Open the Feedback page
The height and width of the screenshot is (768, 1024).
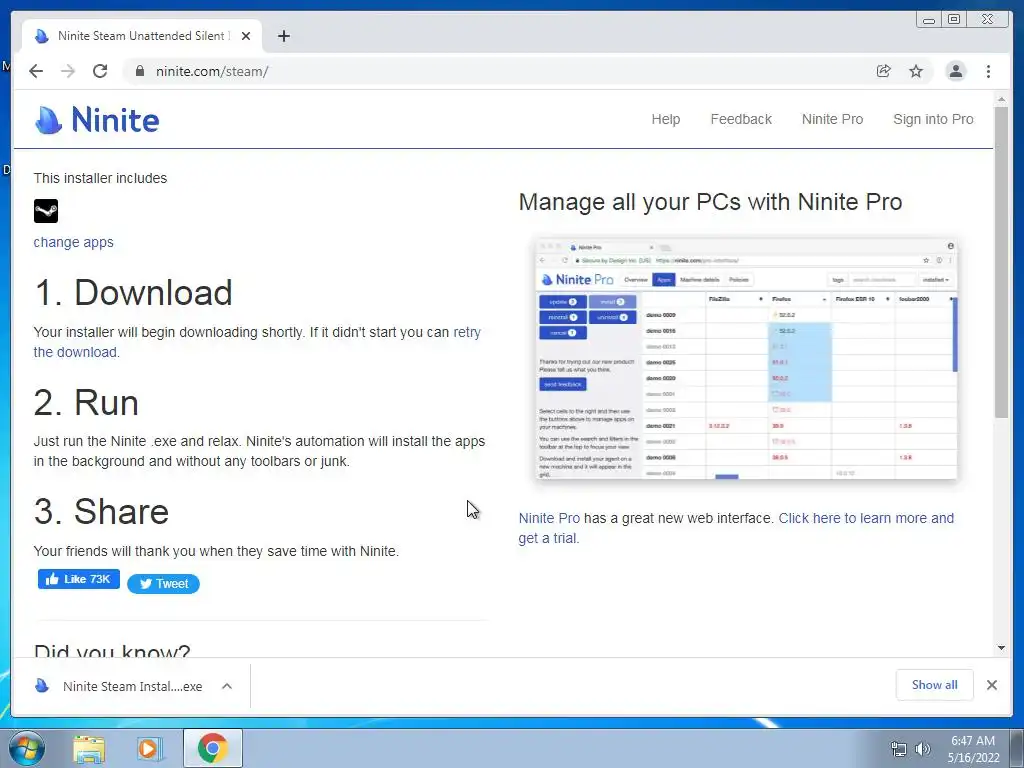(x=741, y=119)
